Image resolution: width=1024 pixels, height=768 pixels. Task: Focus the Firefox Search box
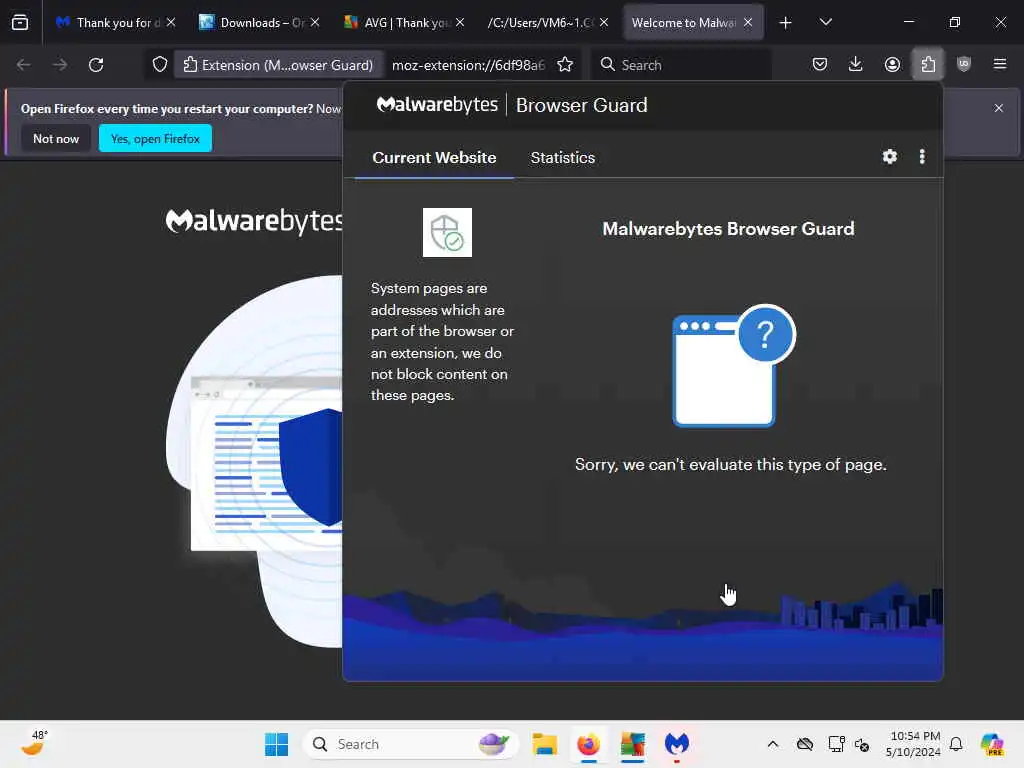pos(681,65)
